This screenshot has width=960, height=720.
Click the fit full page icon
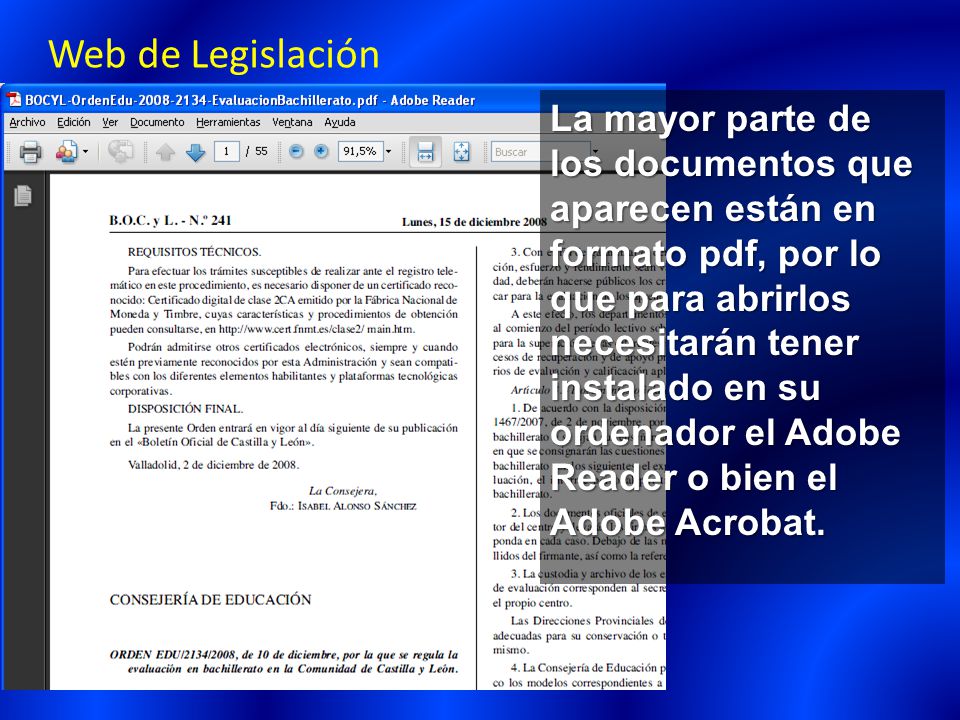click(x=462, y=151)
